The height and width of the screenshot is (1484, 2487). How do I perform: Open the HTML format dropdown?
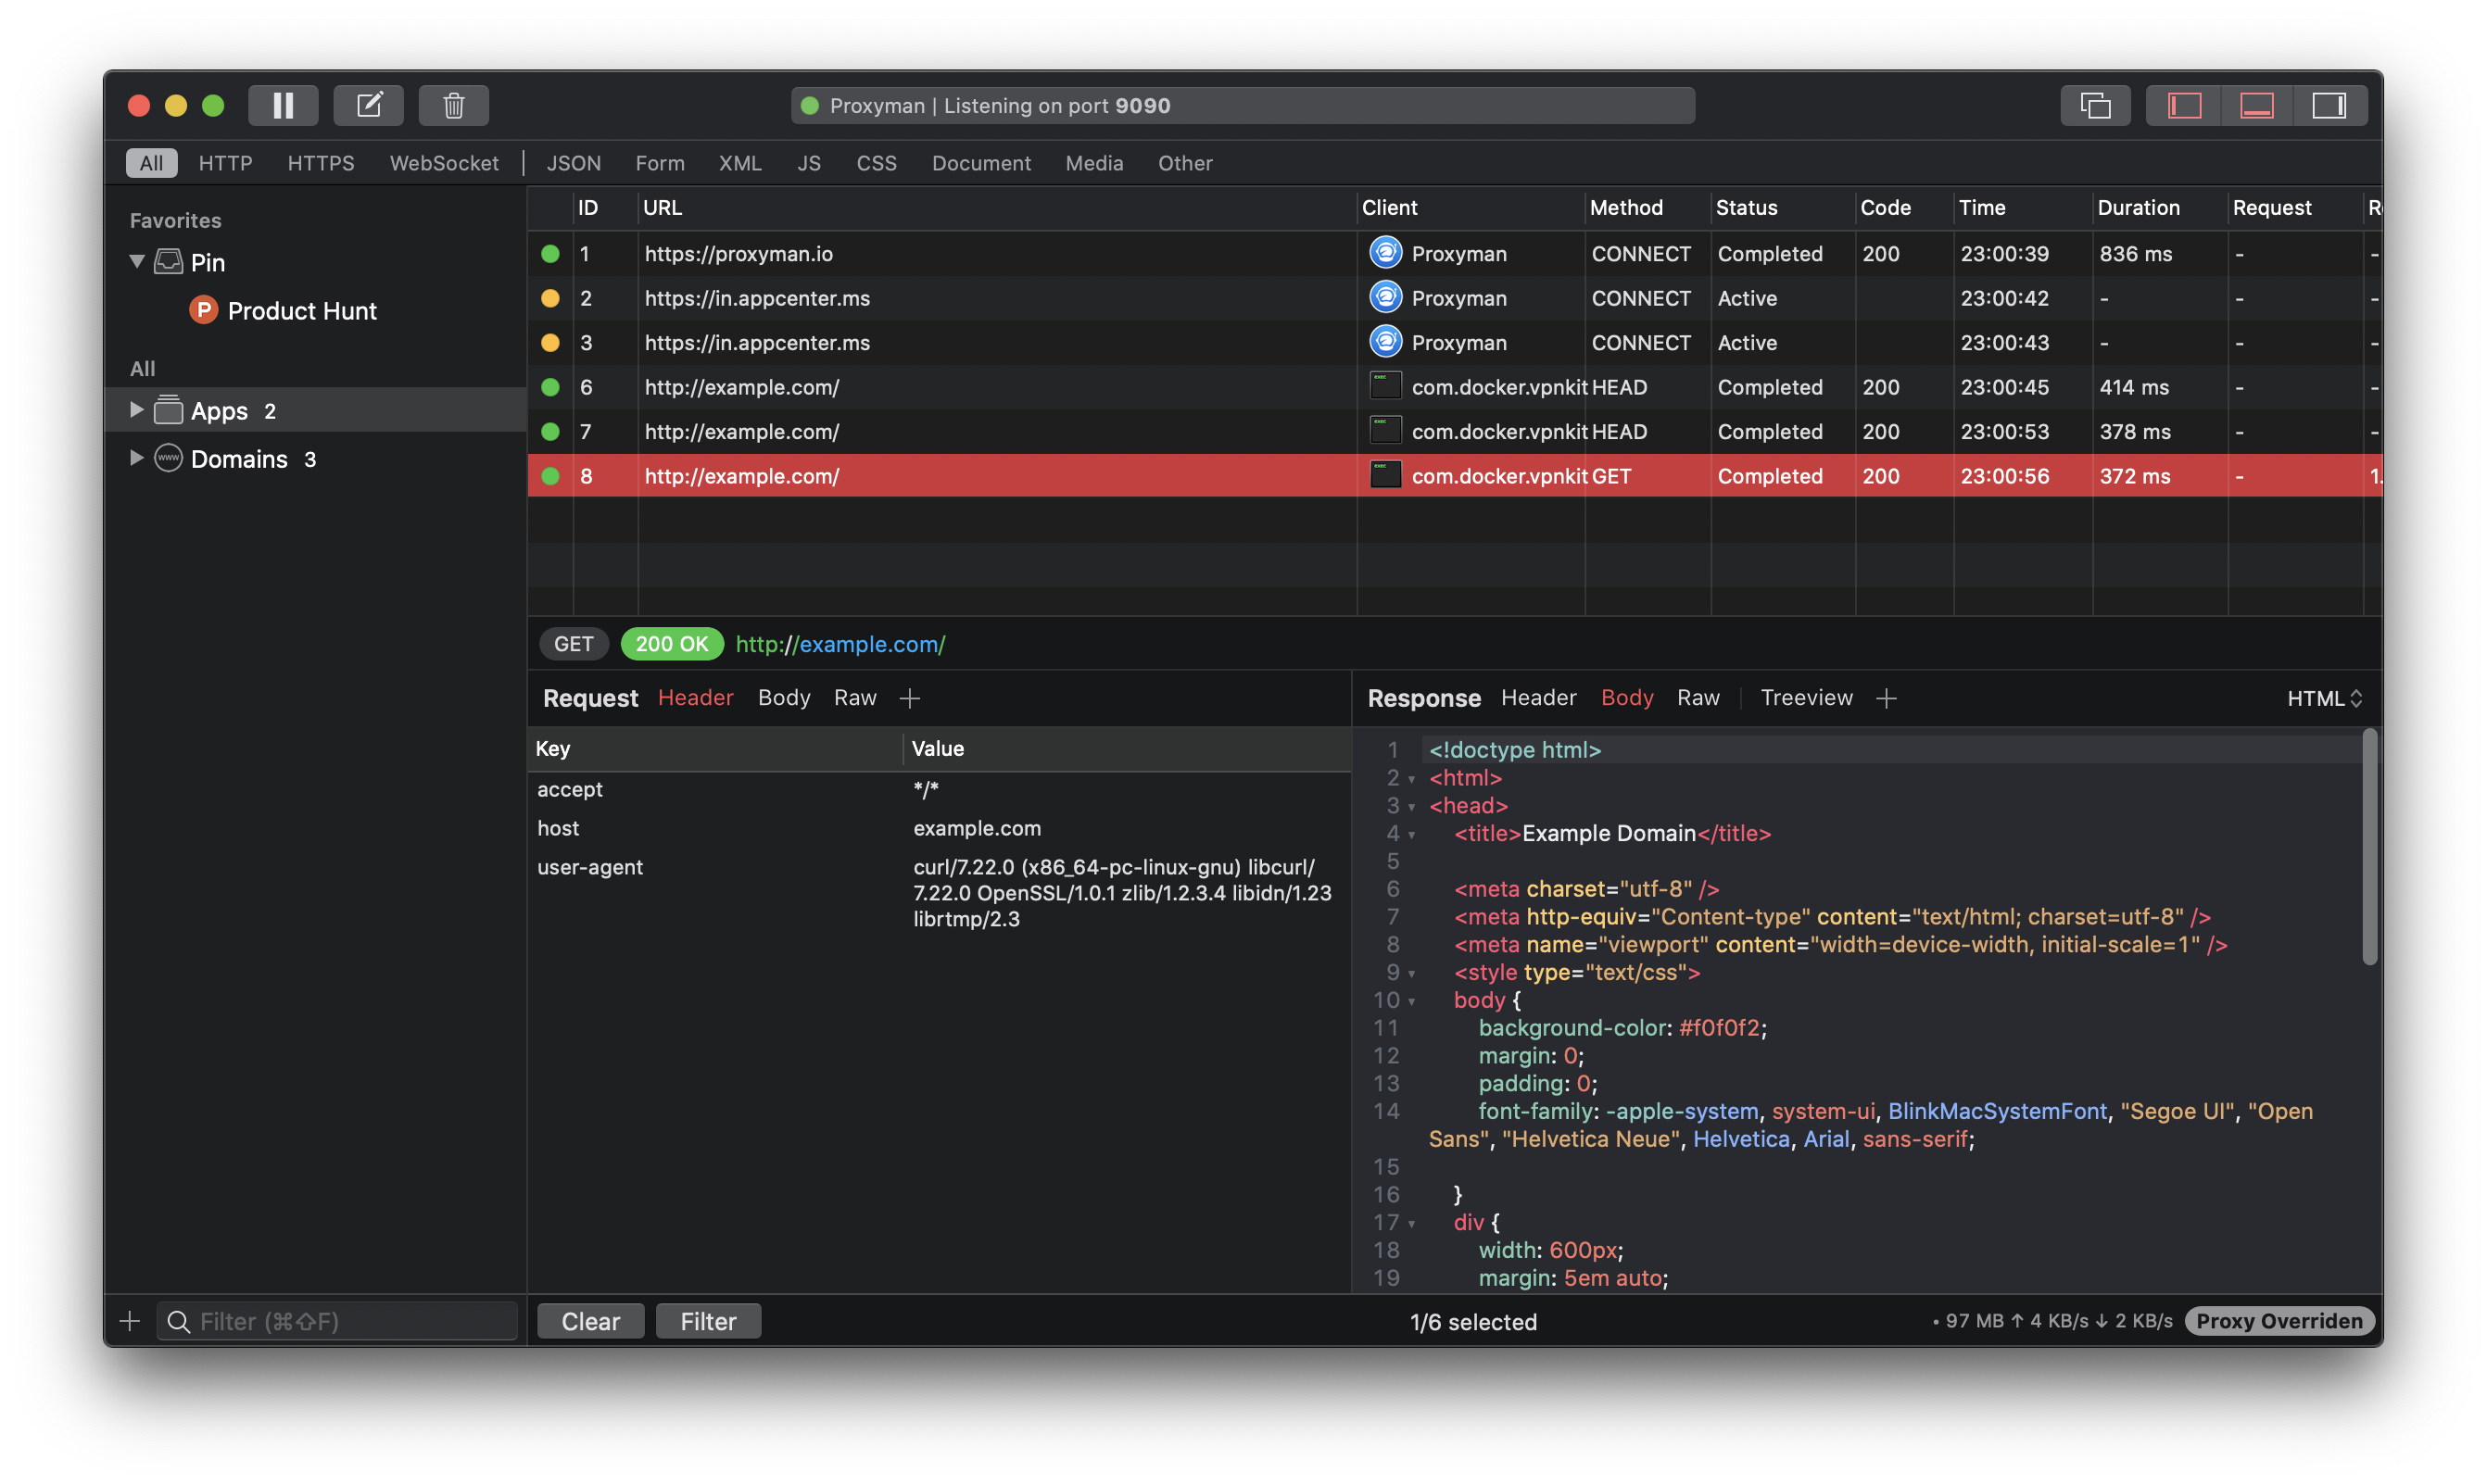(x=2324, y=698)
